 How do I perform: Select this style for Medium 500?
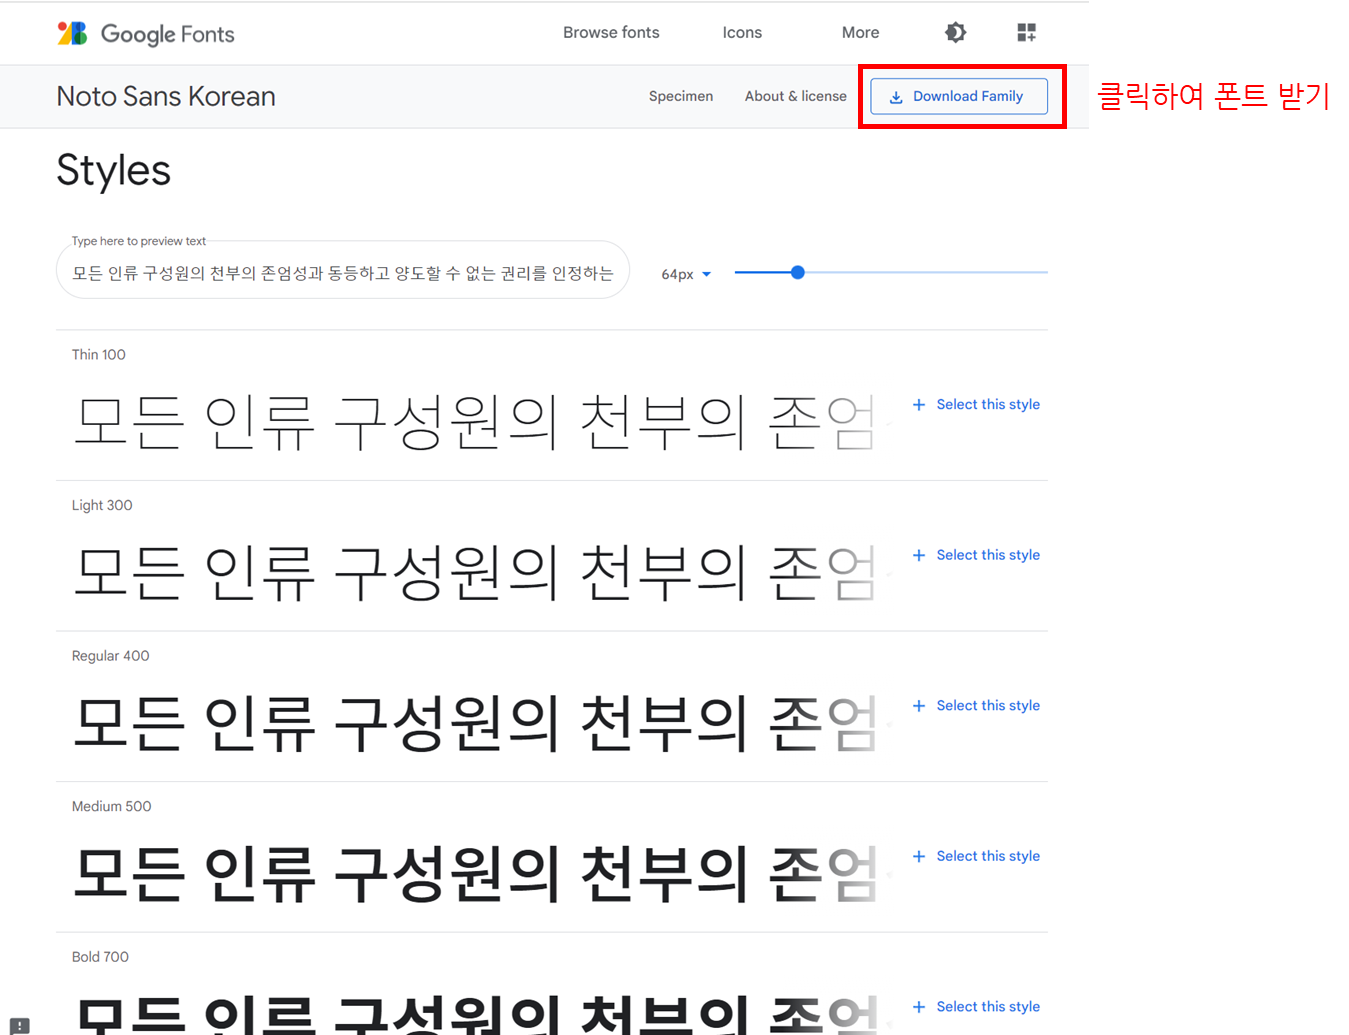coord(988,856)
